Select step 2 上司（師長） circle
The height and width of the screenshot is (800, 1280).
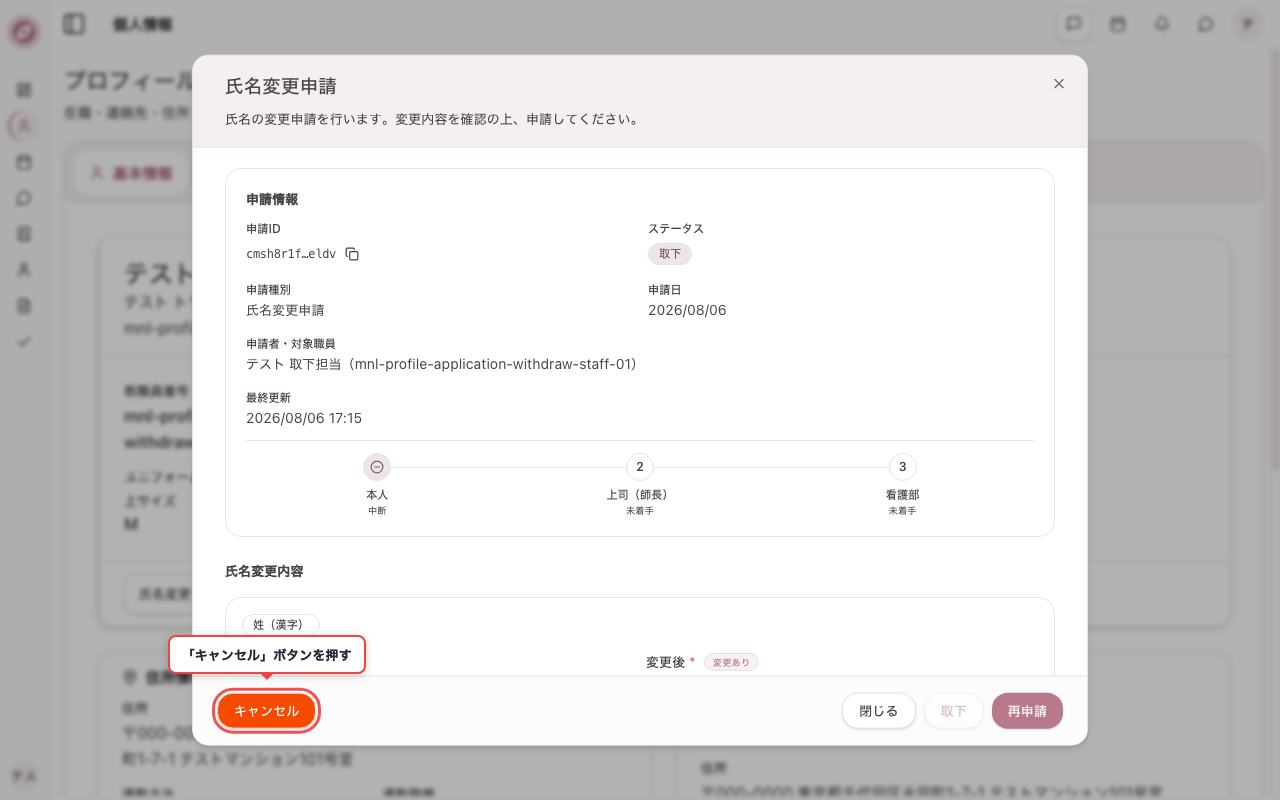point(640,467)
